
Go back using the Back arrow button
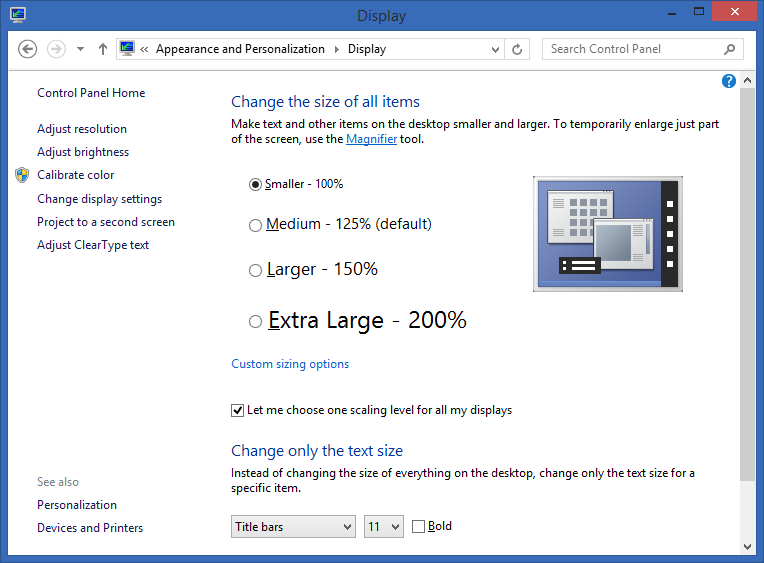[27, 49]
